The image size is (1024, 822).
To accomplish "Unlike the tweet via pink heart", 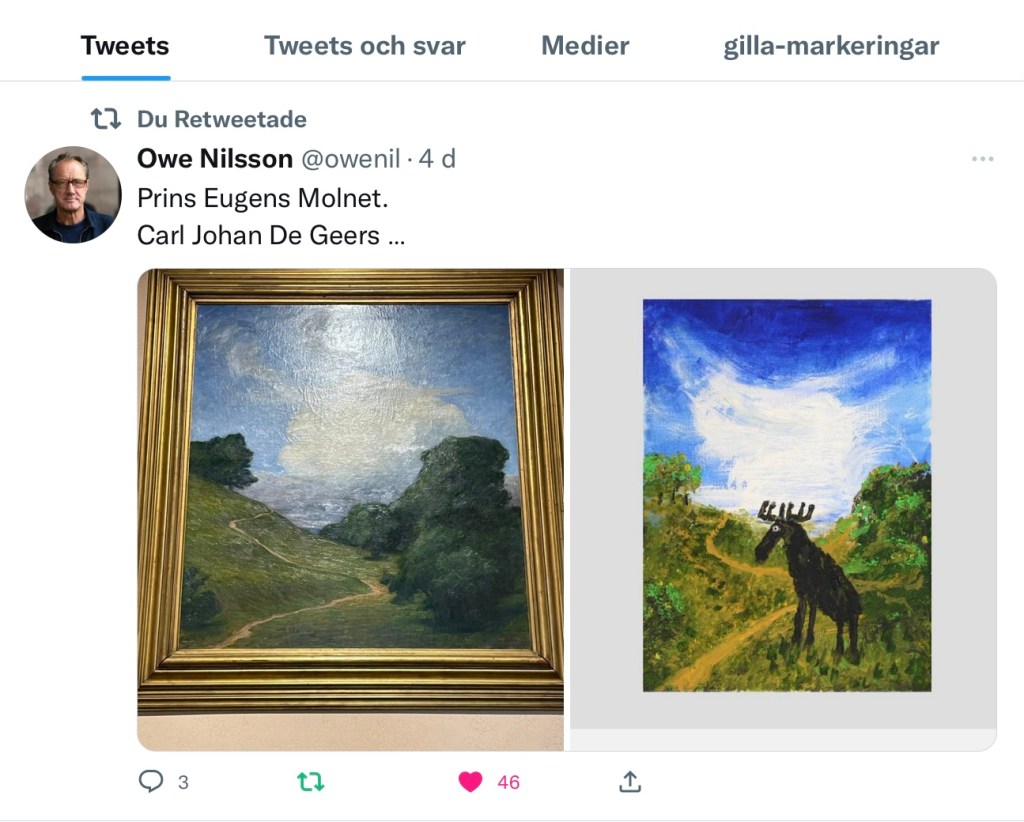I will click(x=470, y=782).
